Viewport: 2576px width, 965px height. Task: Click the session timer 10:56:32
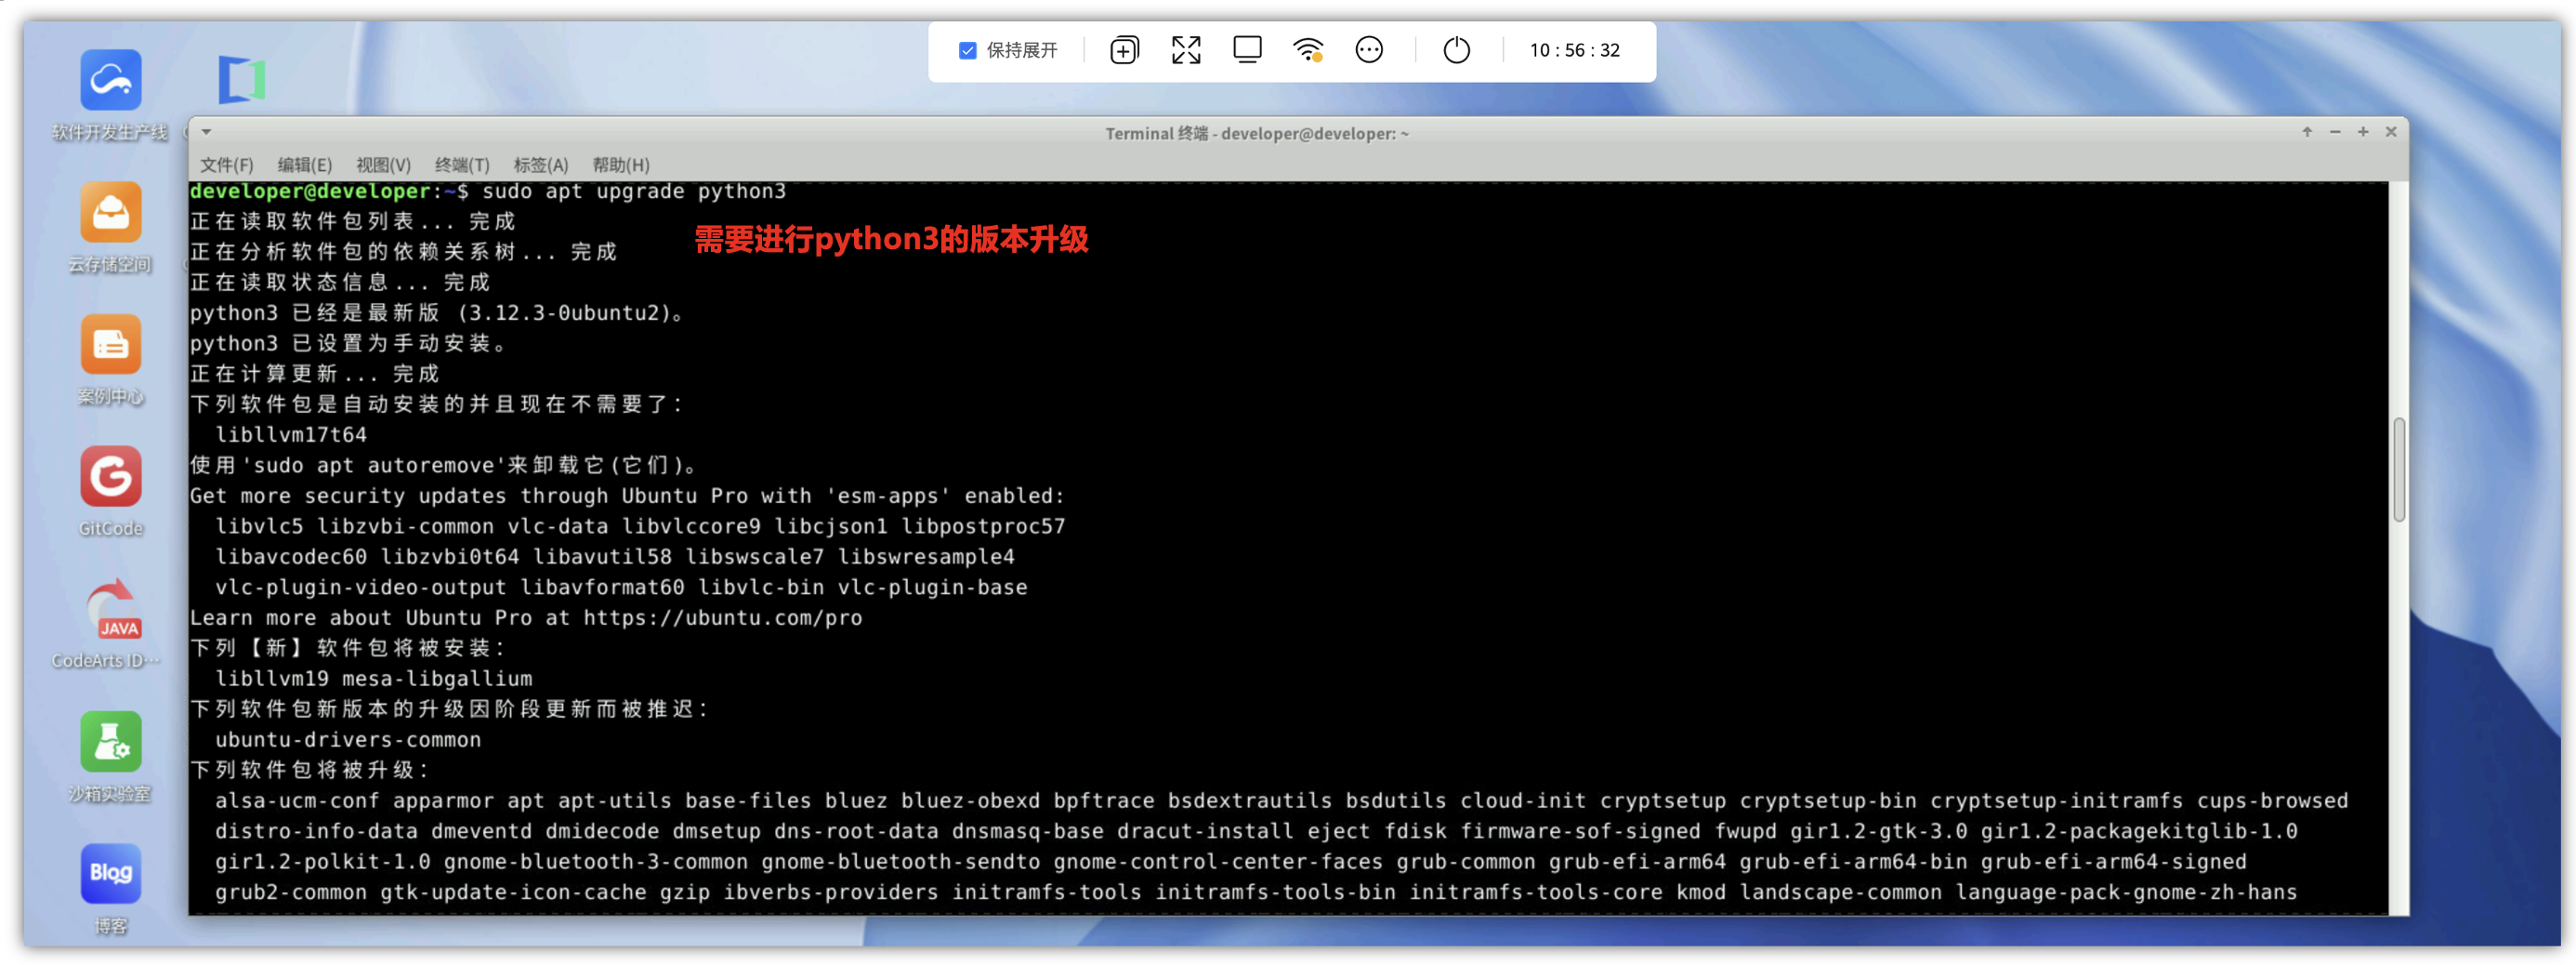[1574, 50]
